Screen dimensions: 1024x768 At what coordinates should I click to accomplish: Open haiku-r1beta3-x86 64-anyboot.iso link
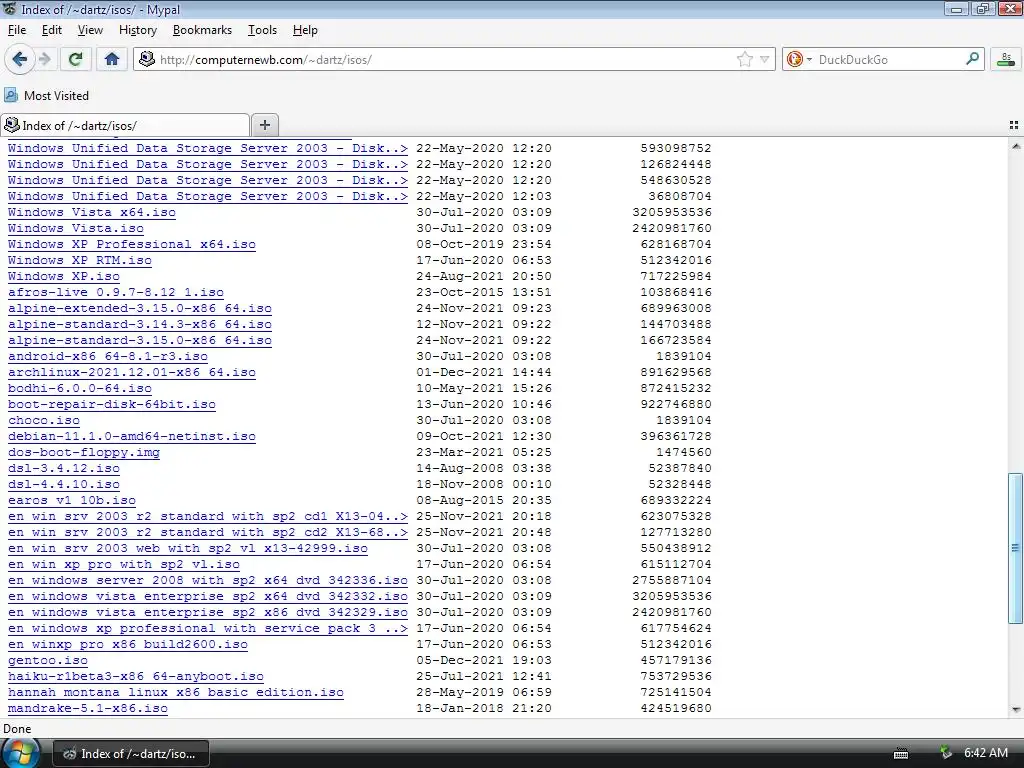point(136,677)
